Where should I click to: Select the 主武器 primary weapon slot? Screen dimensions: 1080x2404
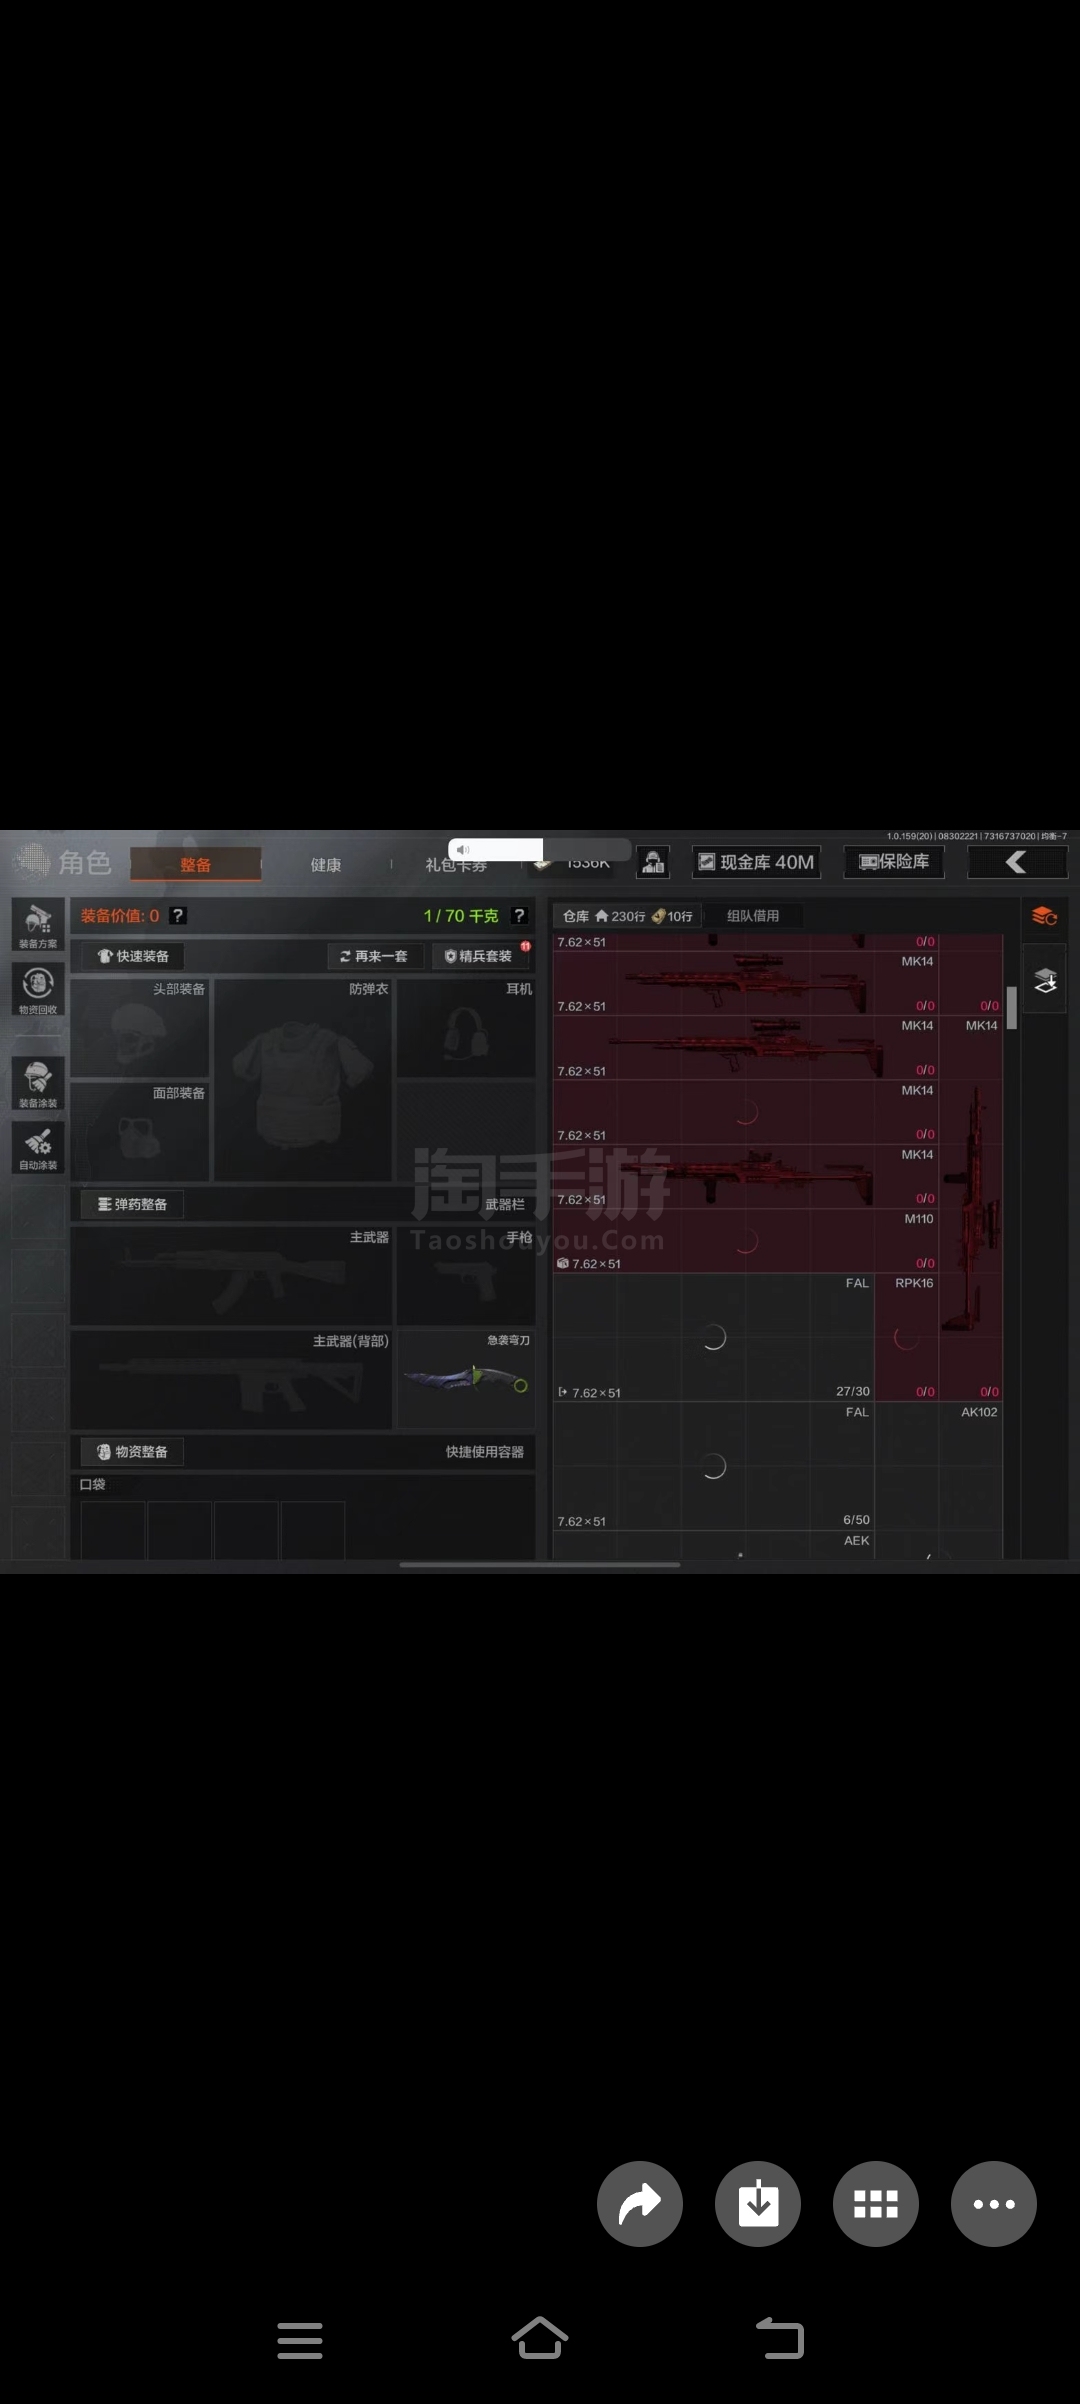pyautogui.click(x=231, y=1276)
